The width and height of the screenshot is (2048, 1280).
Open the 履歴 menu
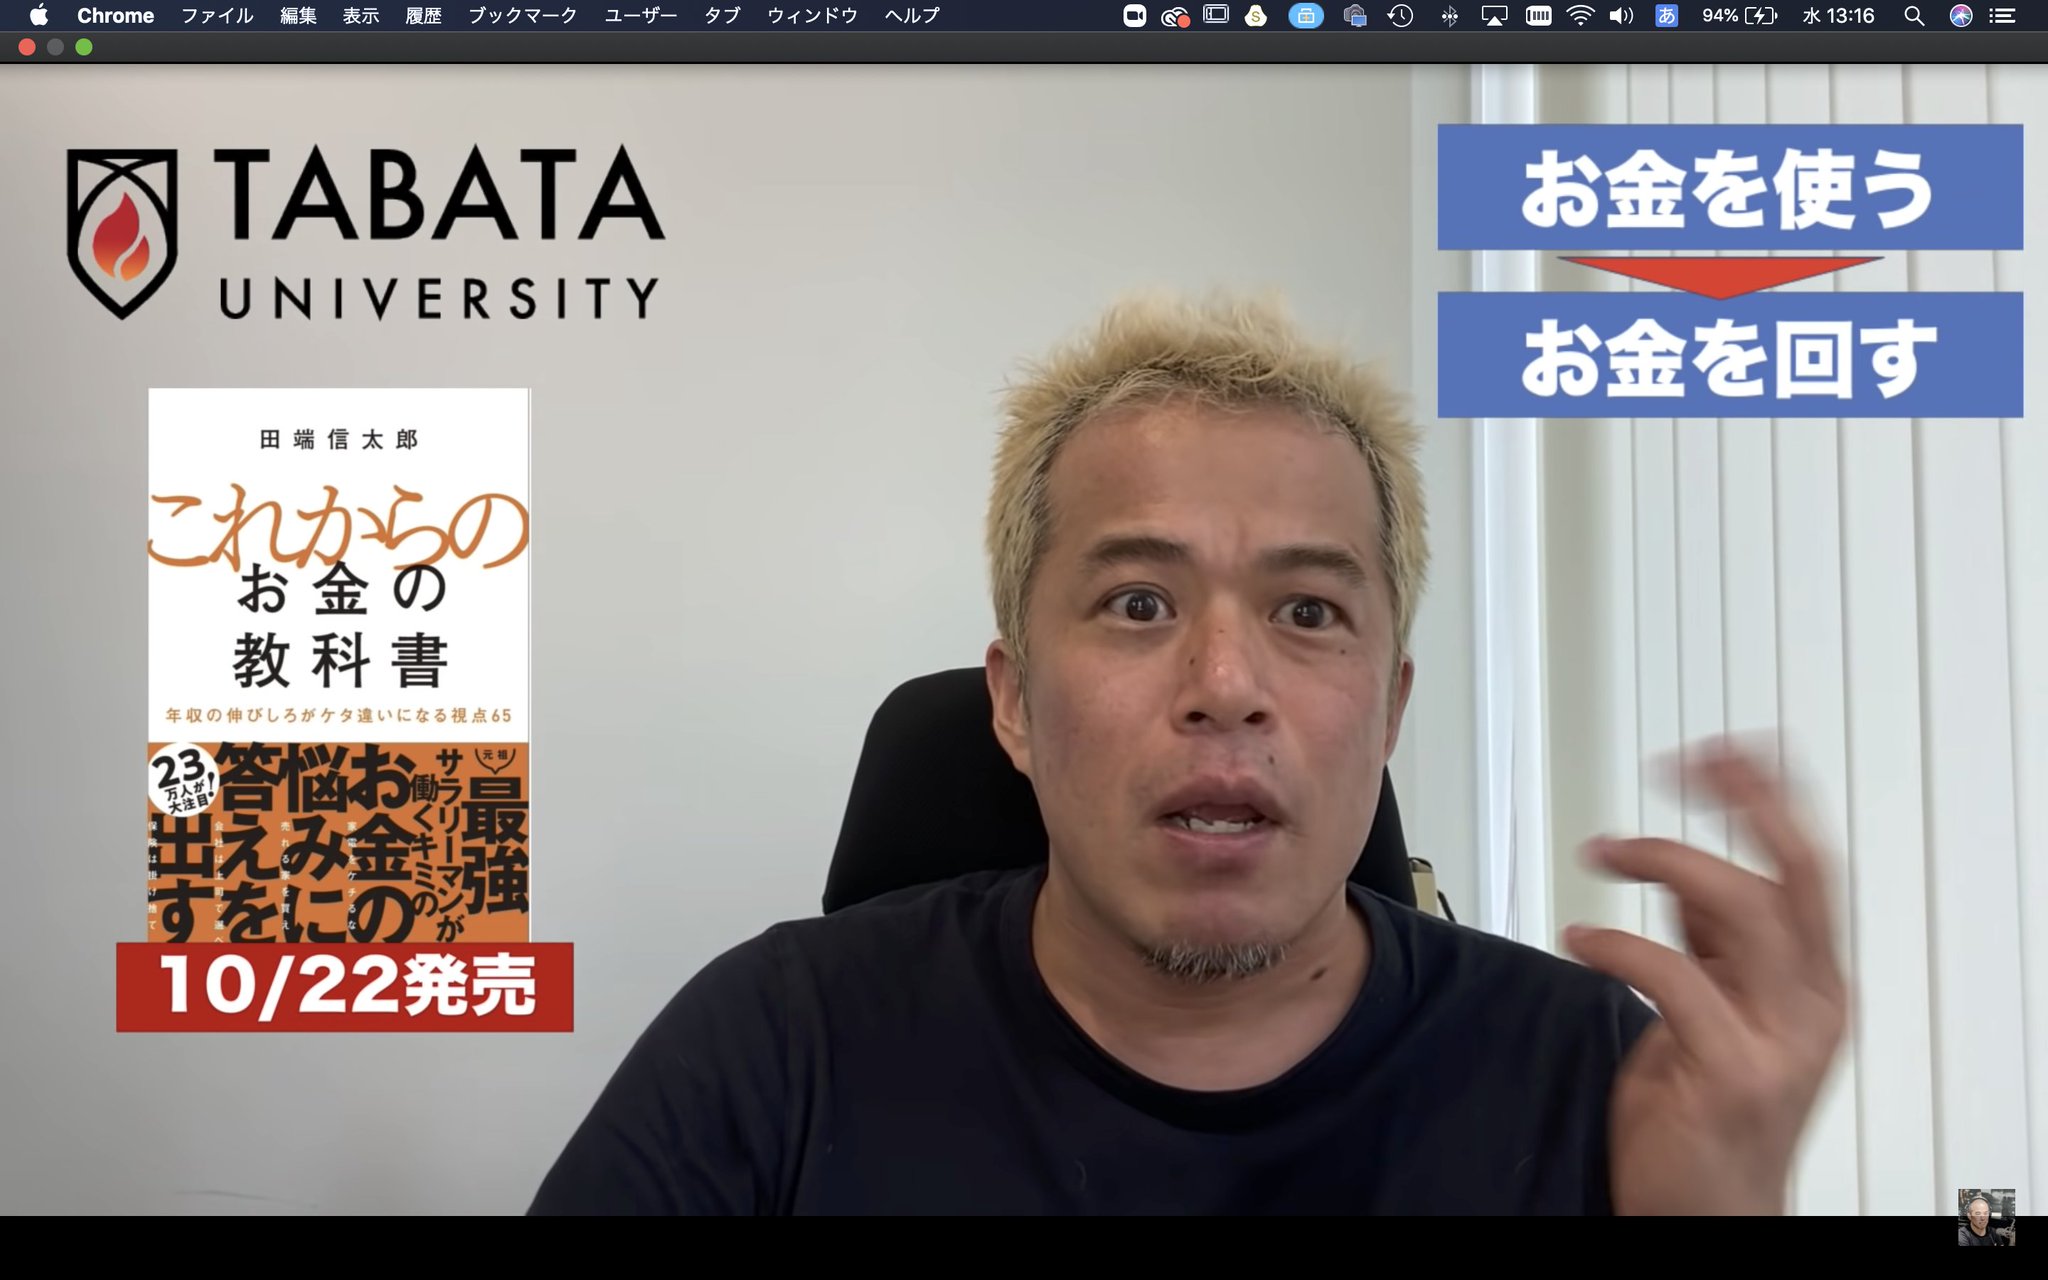423,15
